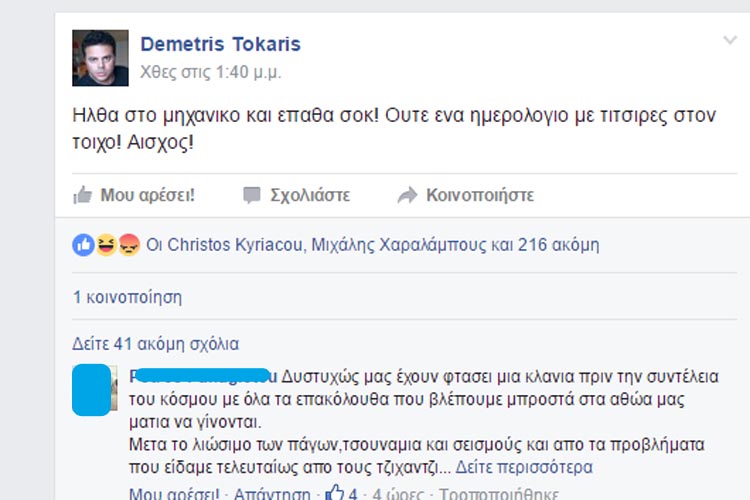The height and width of the screenshot is (500, 750).
Task: Show the 216 ακόμη reactions list
Action: (x=558, y=245)
